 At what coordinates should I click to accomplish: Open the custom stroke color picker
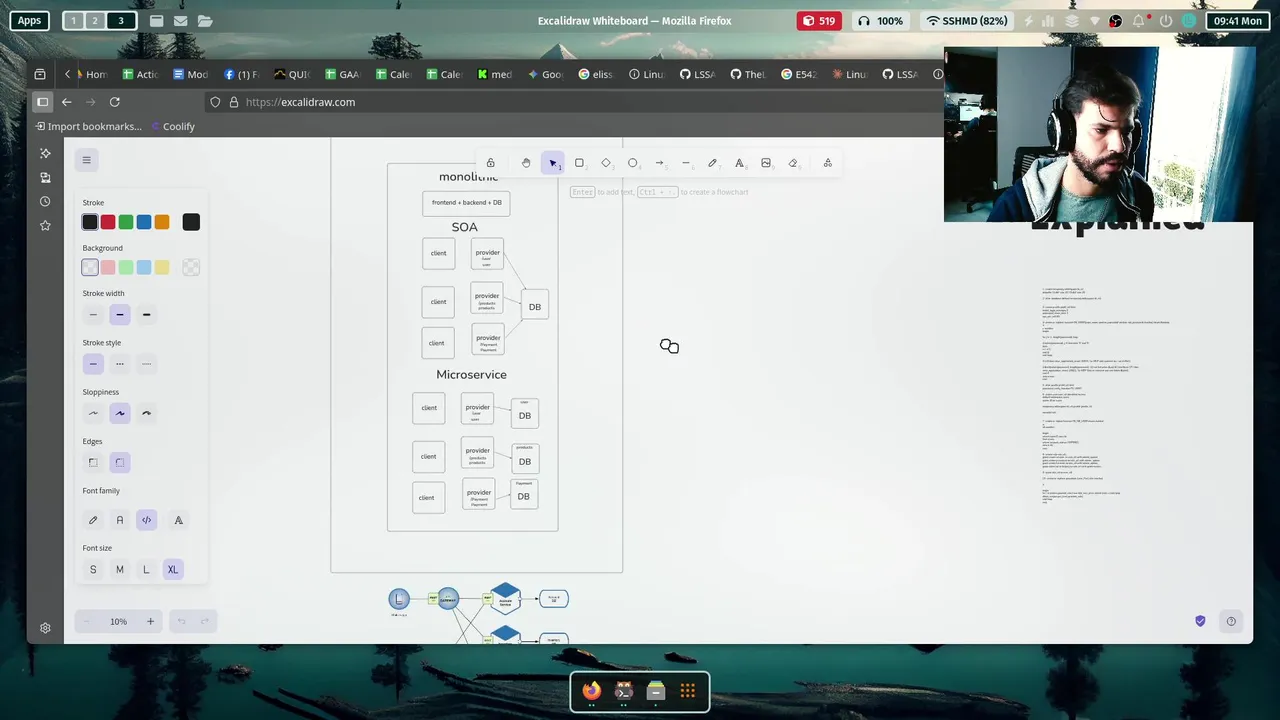[191, 222]
